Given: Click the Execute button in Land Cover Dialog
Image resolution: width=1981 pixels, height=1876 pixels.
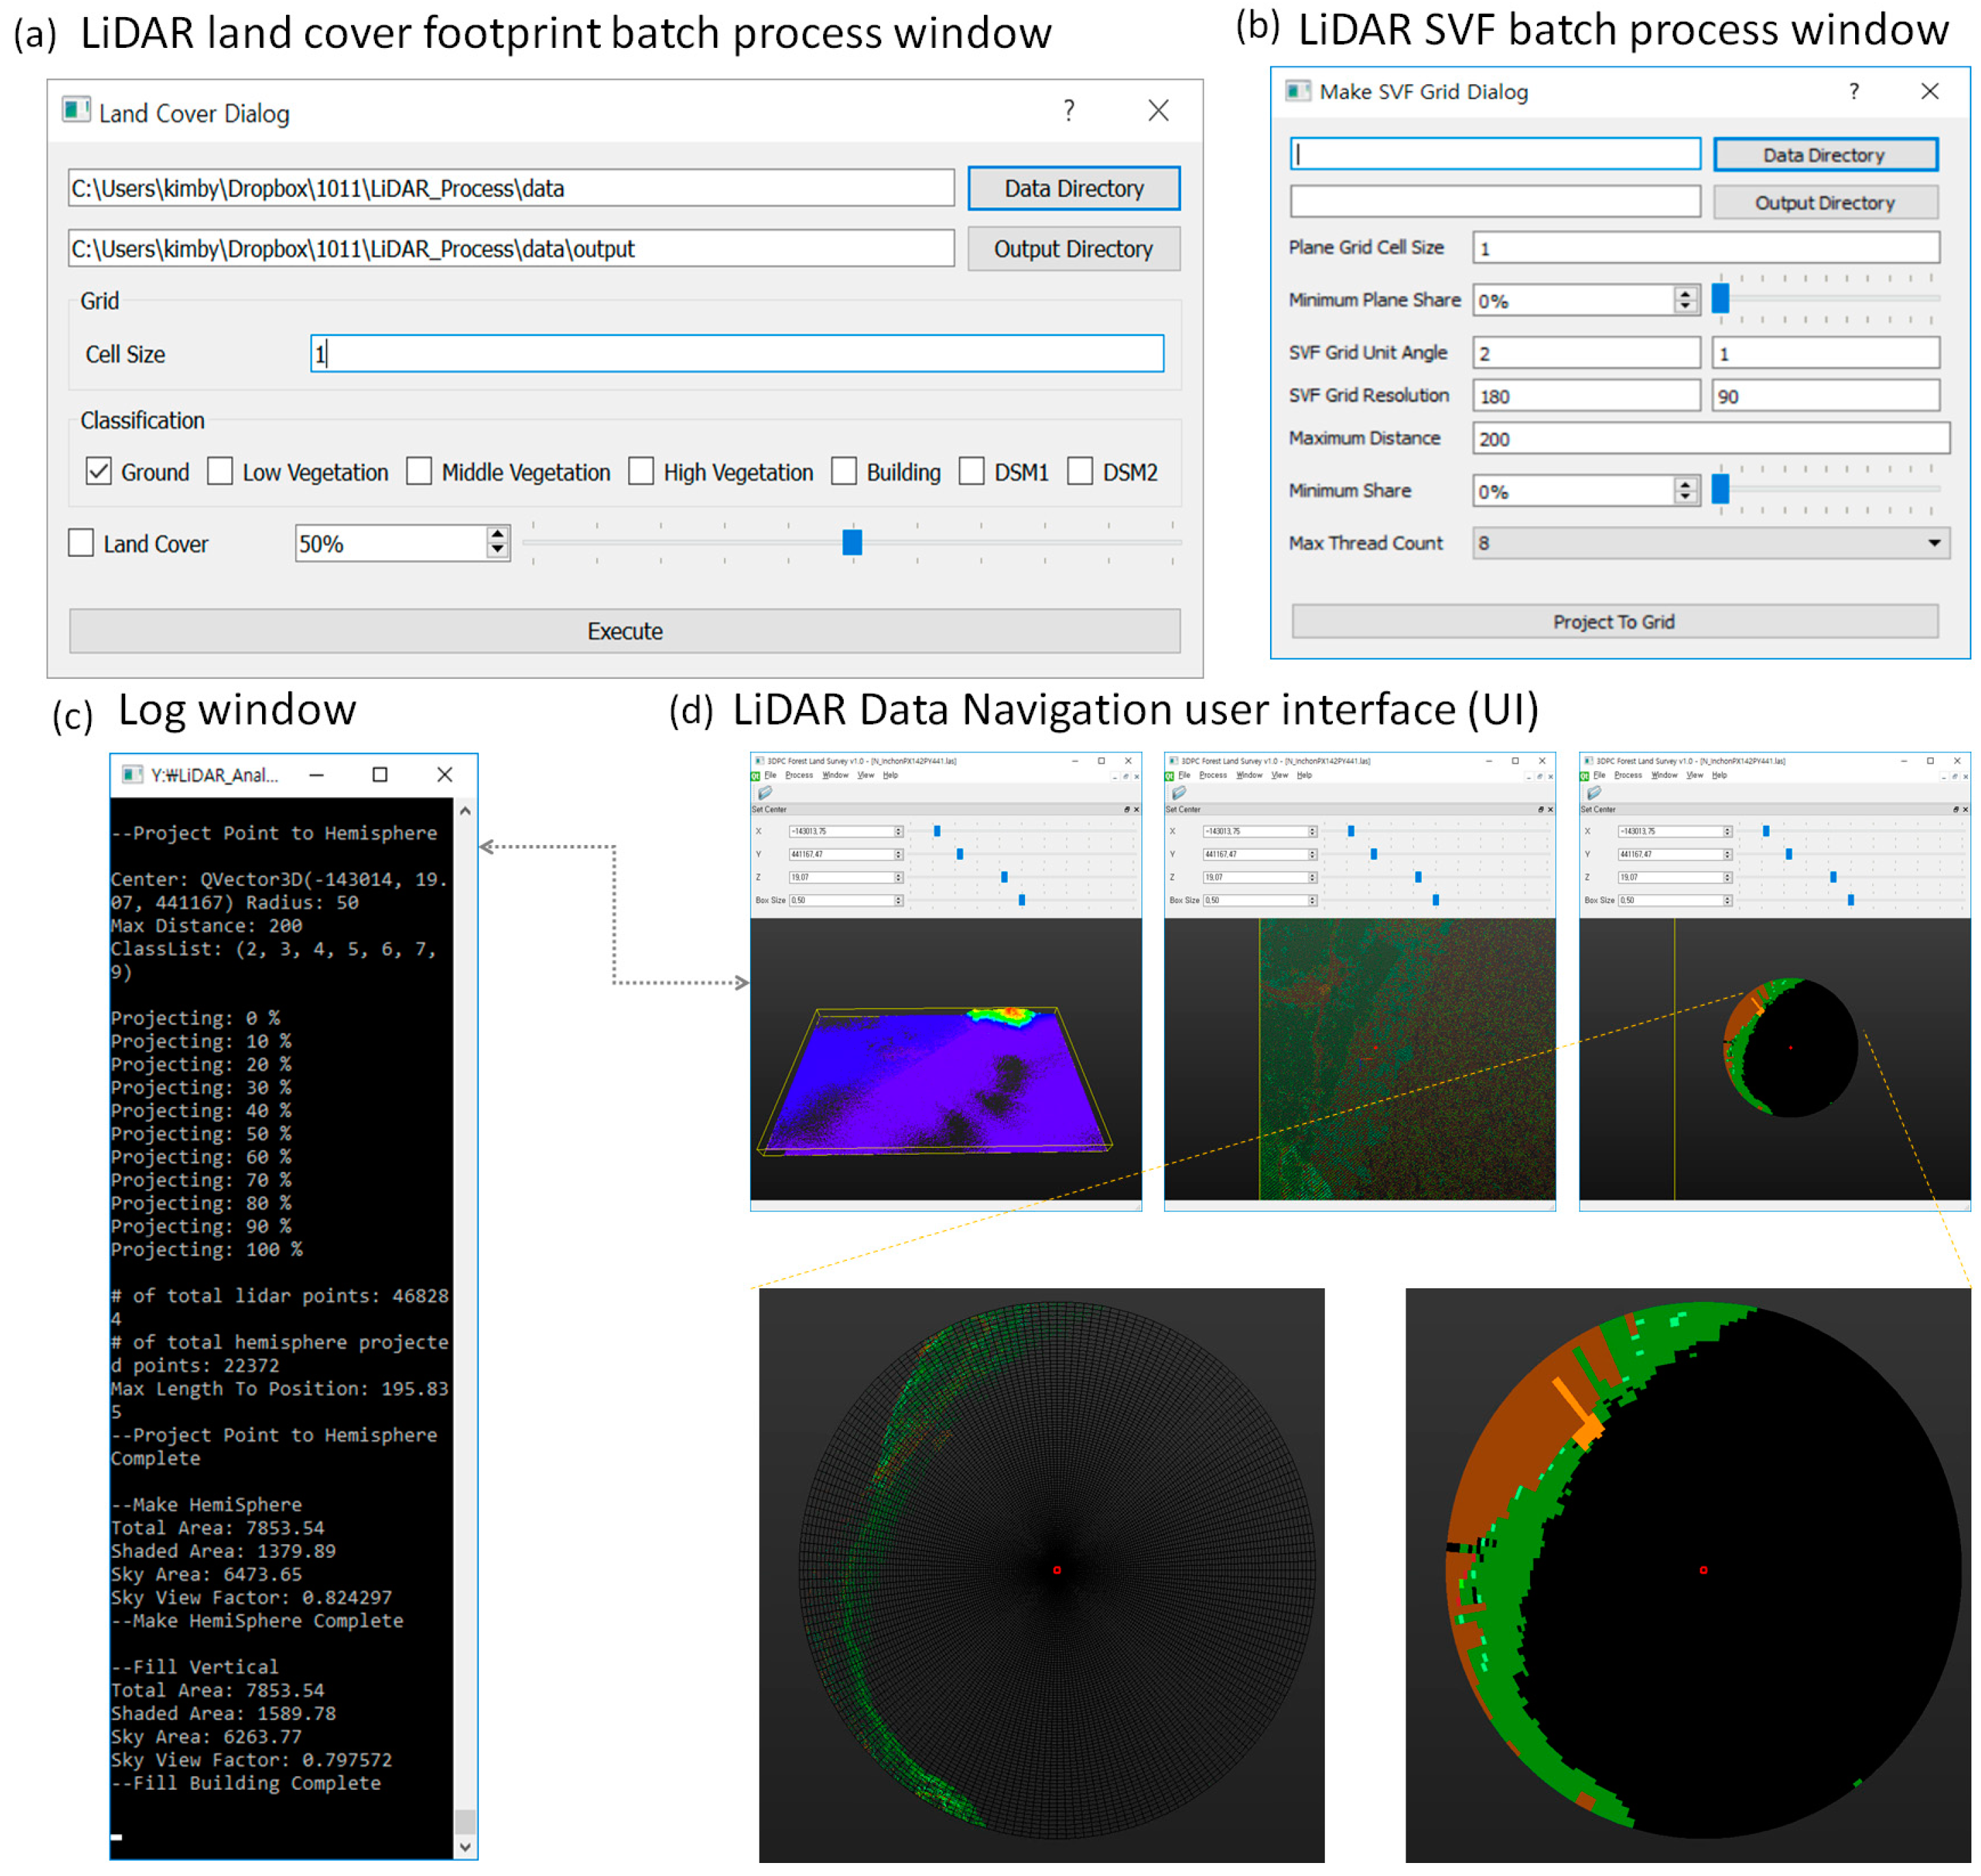Looking at the screenshot, I should (x=624, y=631).
